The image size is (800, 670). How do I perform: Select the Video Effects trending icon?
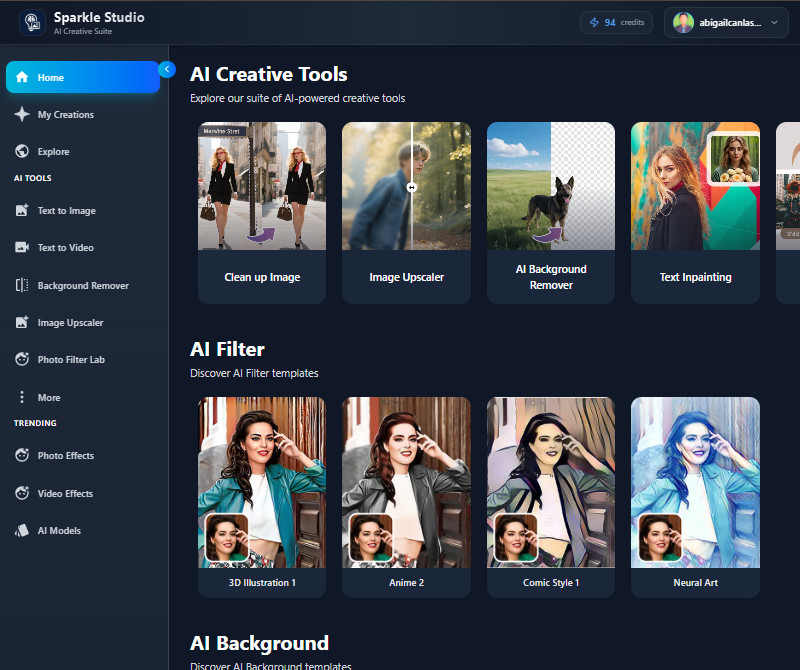tap(22, 493)
